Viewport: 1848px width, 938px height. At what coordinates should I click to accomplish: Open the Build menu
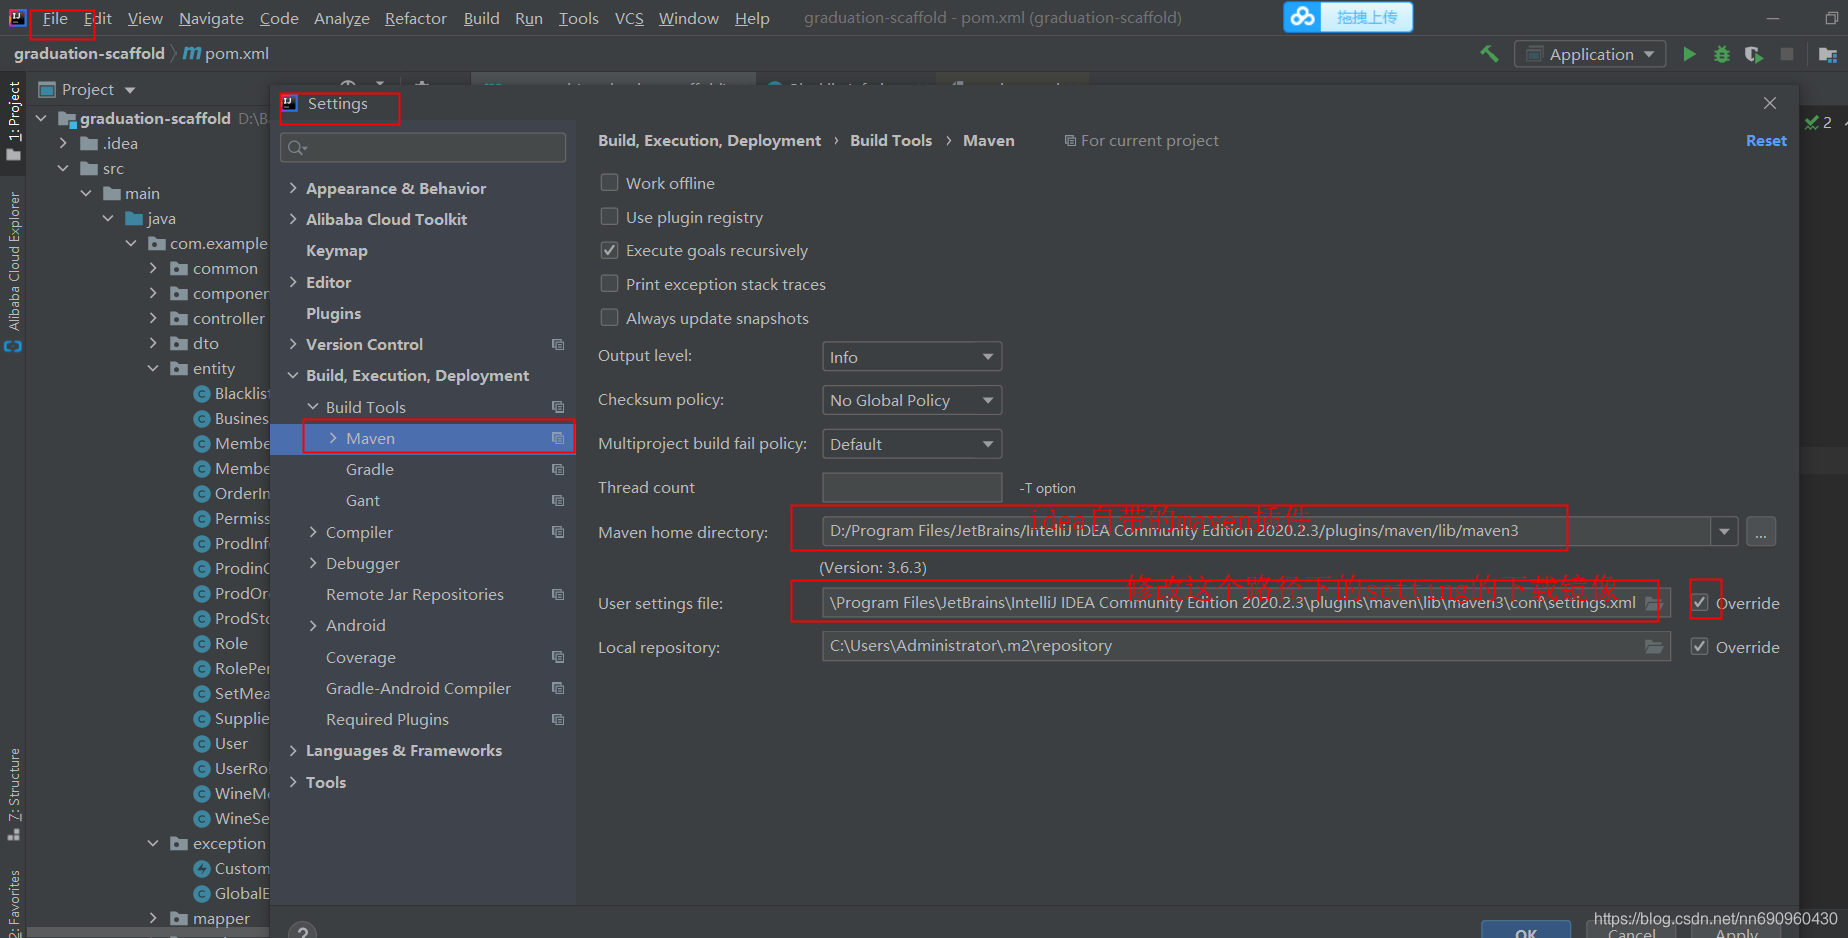pyautogui.click(x=481, y=18)
